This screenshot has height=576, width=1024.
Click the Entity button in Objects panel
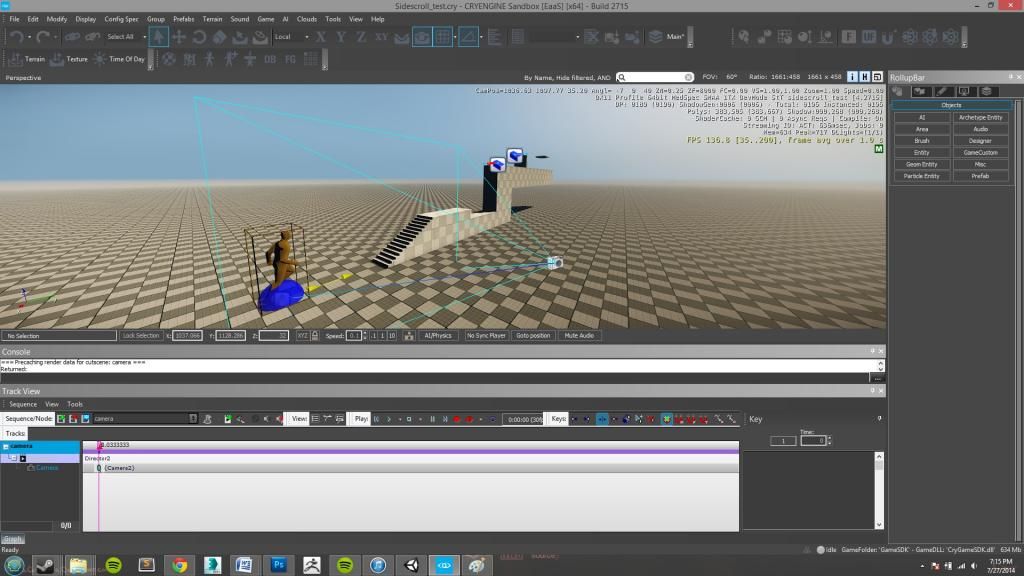click(x=921, y=152)
